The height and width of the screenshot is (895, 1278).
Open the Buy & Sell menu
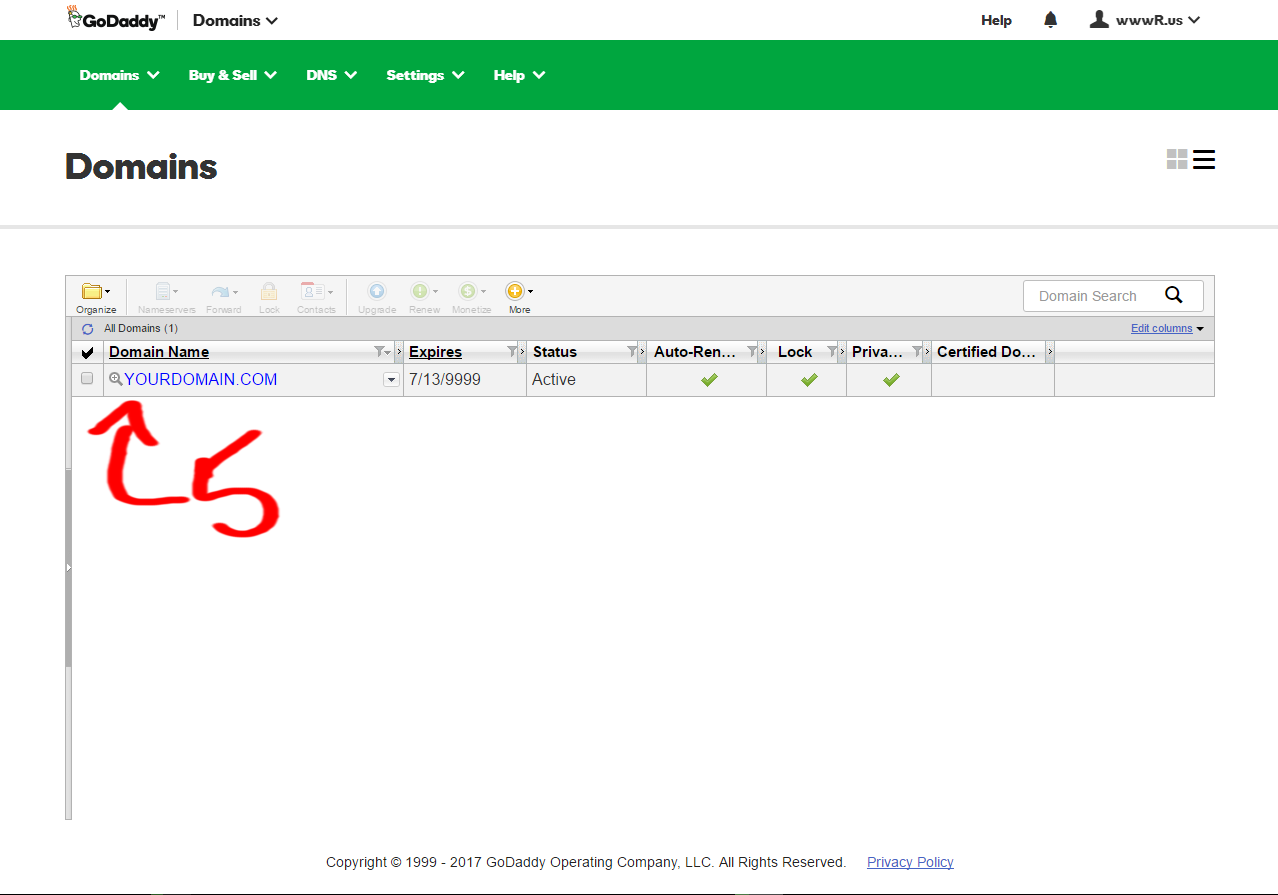[x=232, y=75]
